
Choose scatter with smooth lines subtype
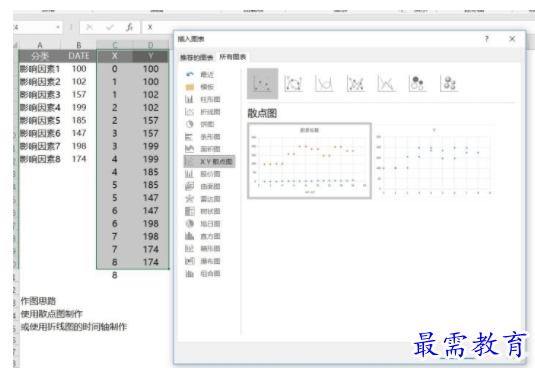(x=324, y=84)
